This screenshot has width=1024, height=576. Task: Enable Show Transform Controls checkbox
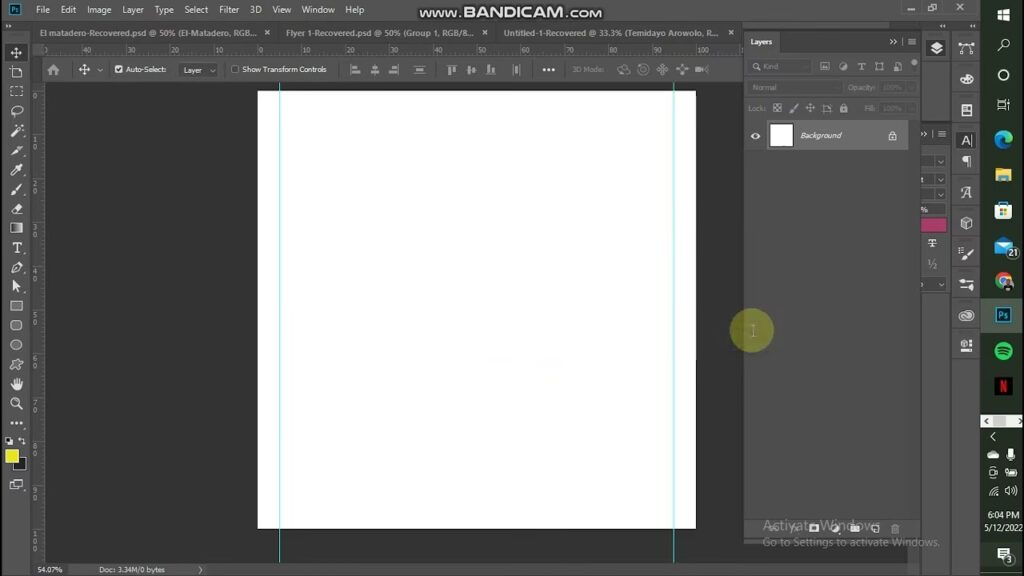235,70
